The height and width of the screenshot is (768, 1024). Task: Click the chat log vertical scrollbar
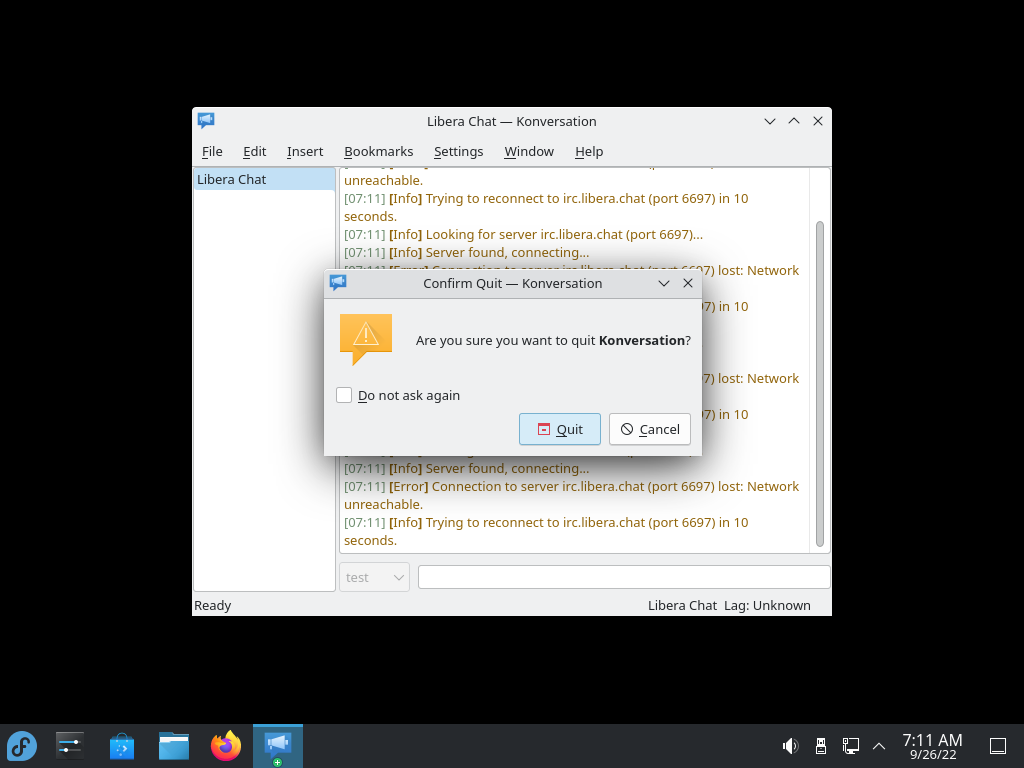tap(820, 384)
